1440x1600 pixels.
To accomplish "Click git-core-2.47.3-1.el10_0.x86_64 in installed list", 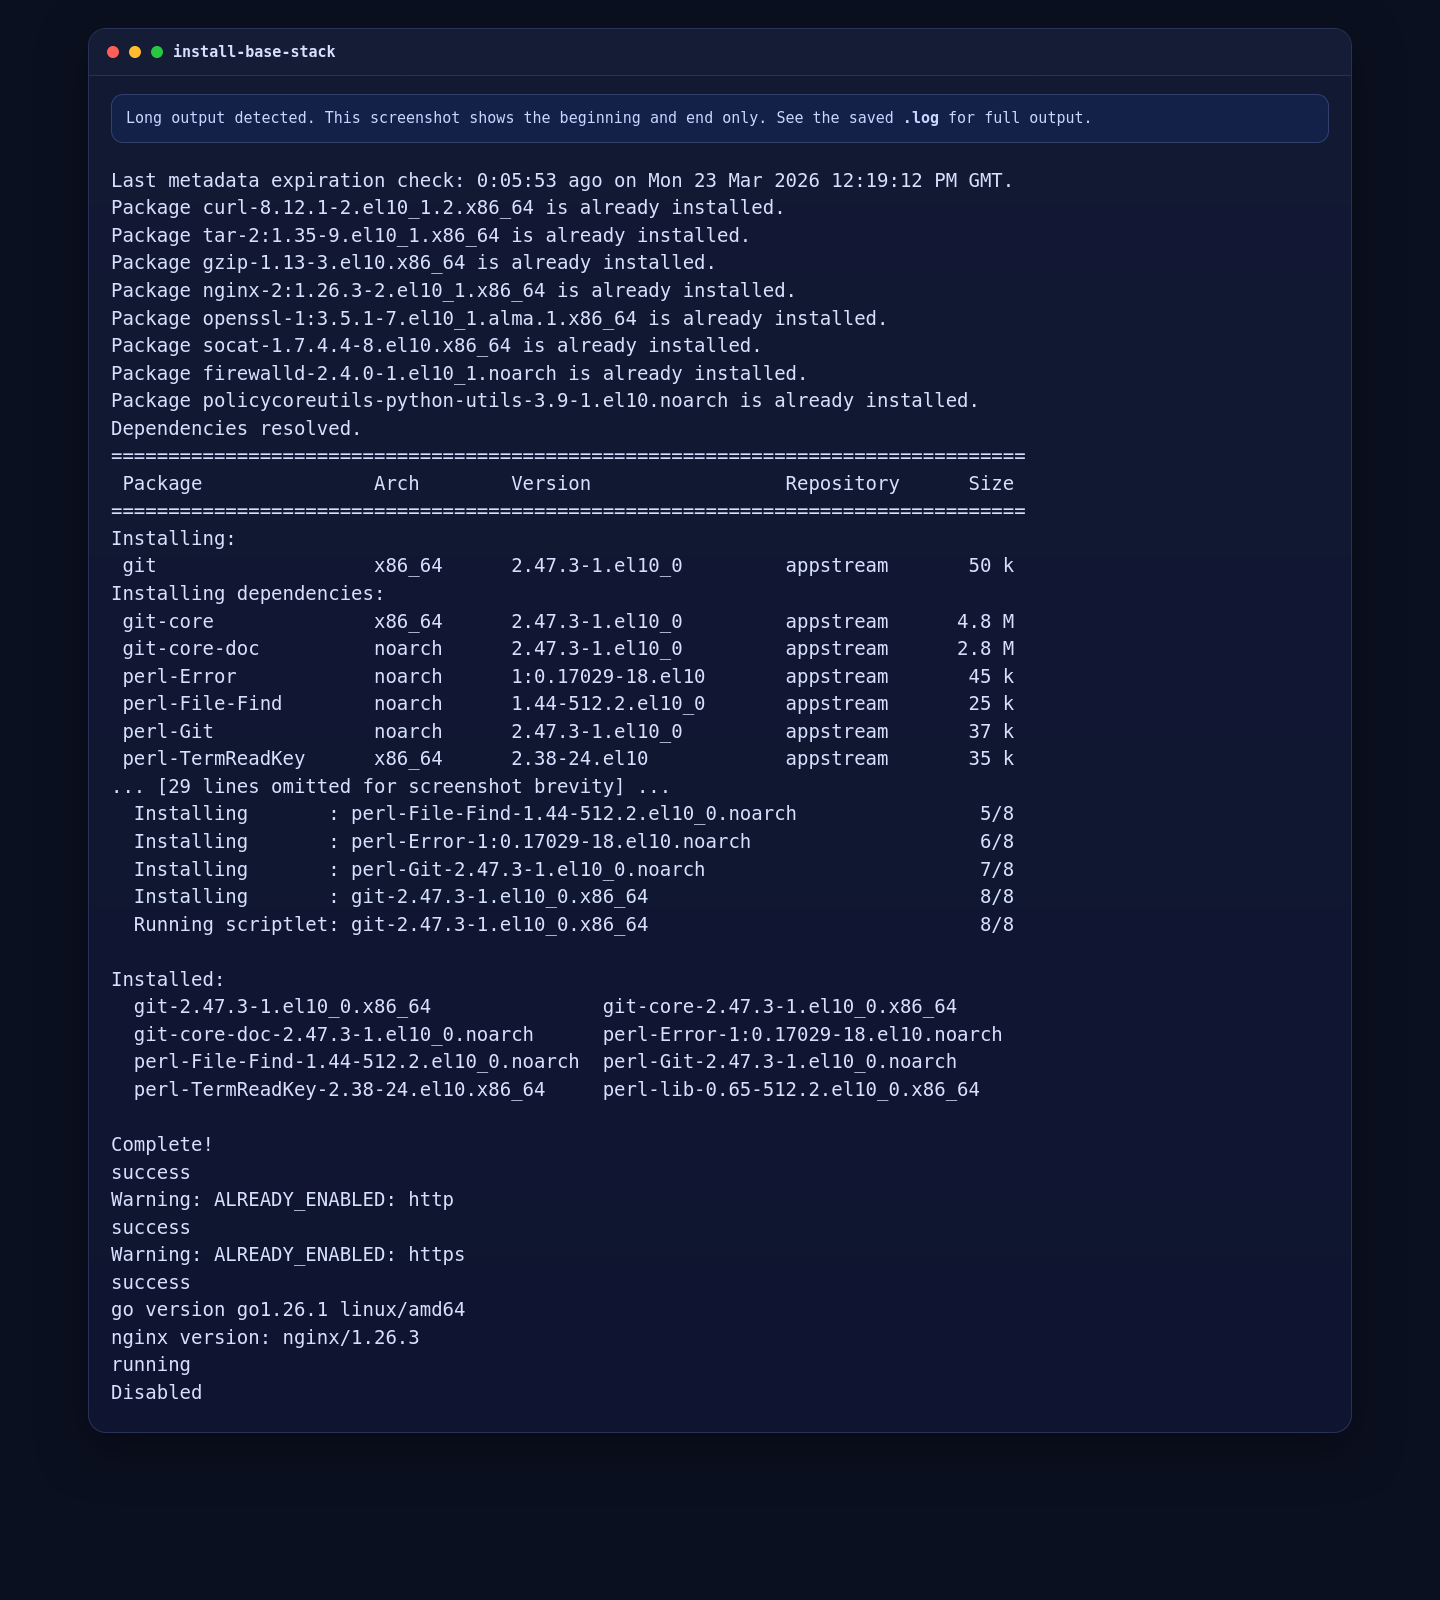I will pyautogui.click(x=780, y=1007).
